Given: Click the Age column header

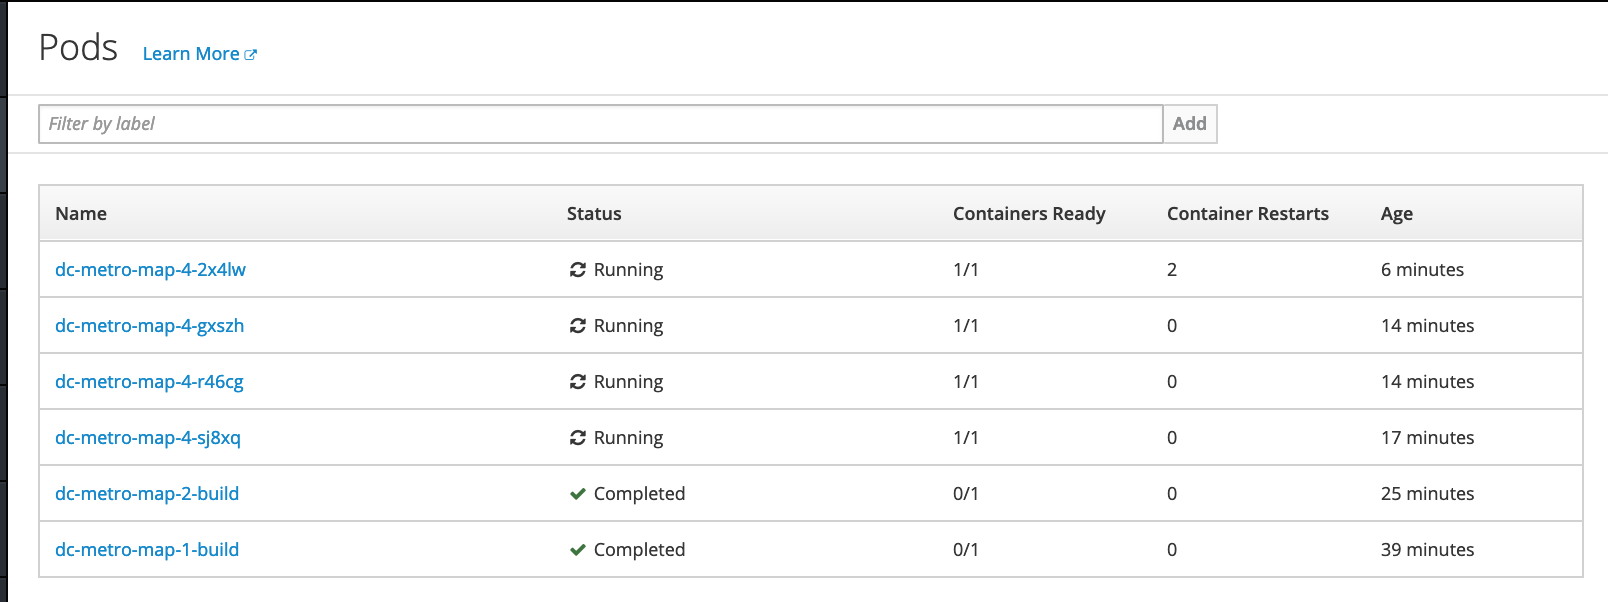Looking at the screenshot, I should point(1397,214).
